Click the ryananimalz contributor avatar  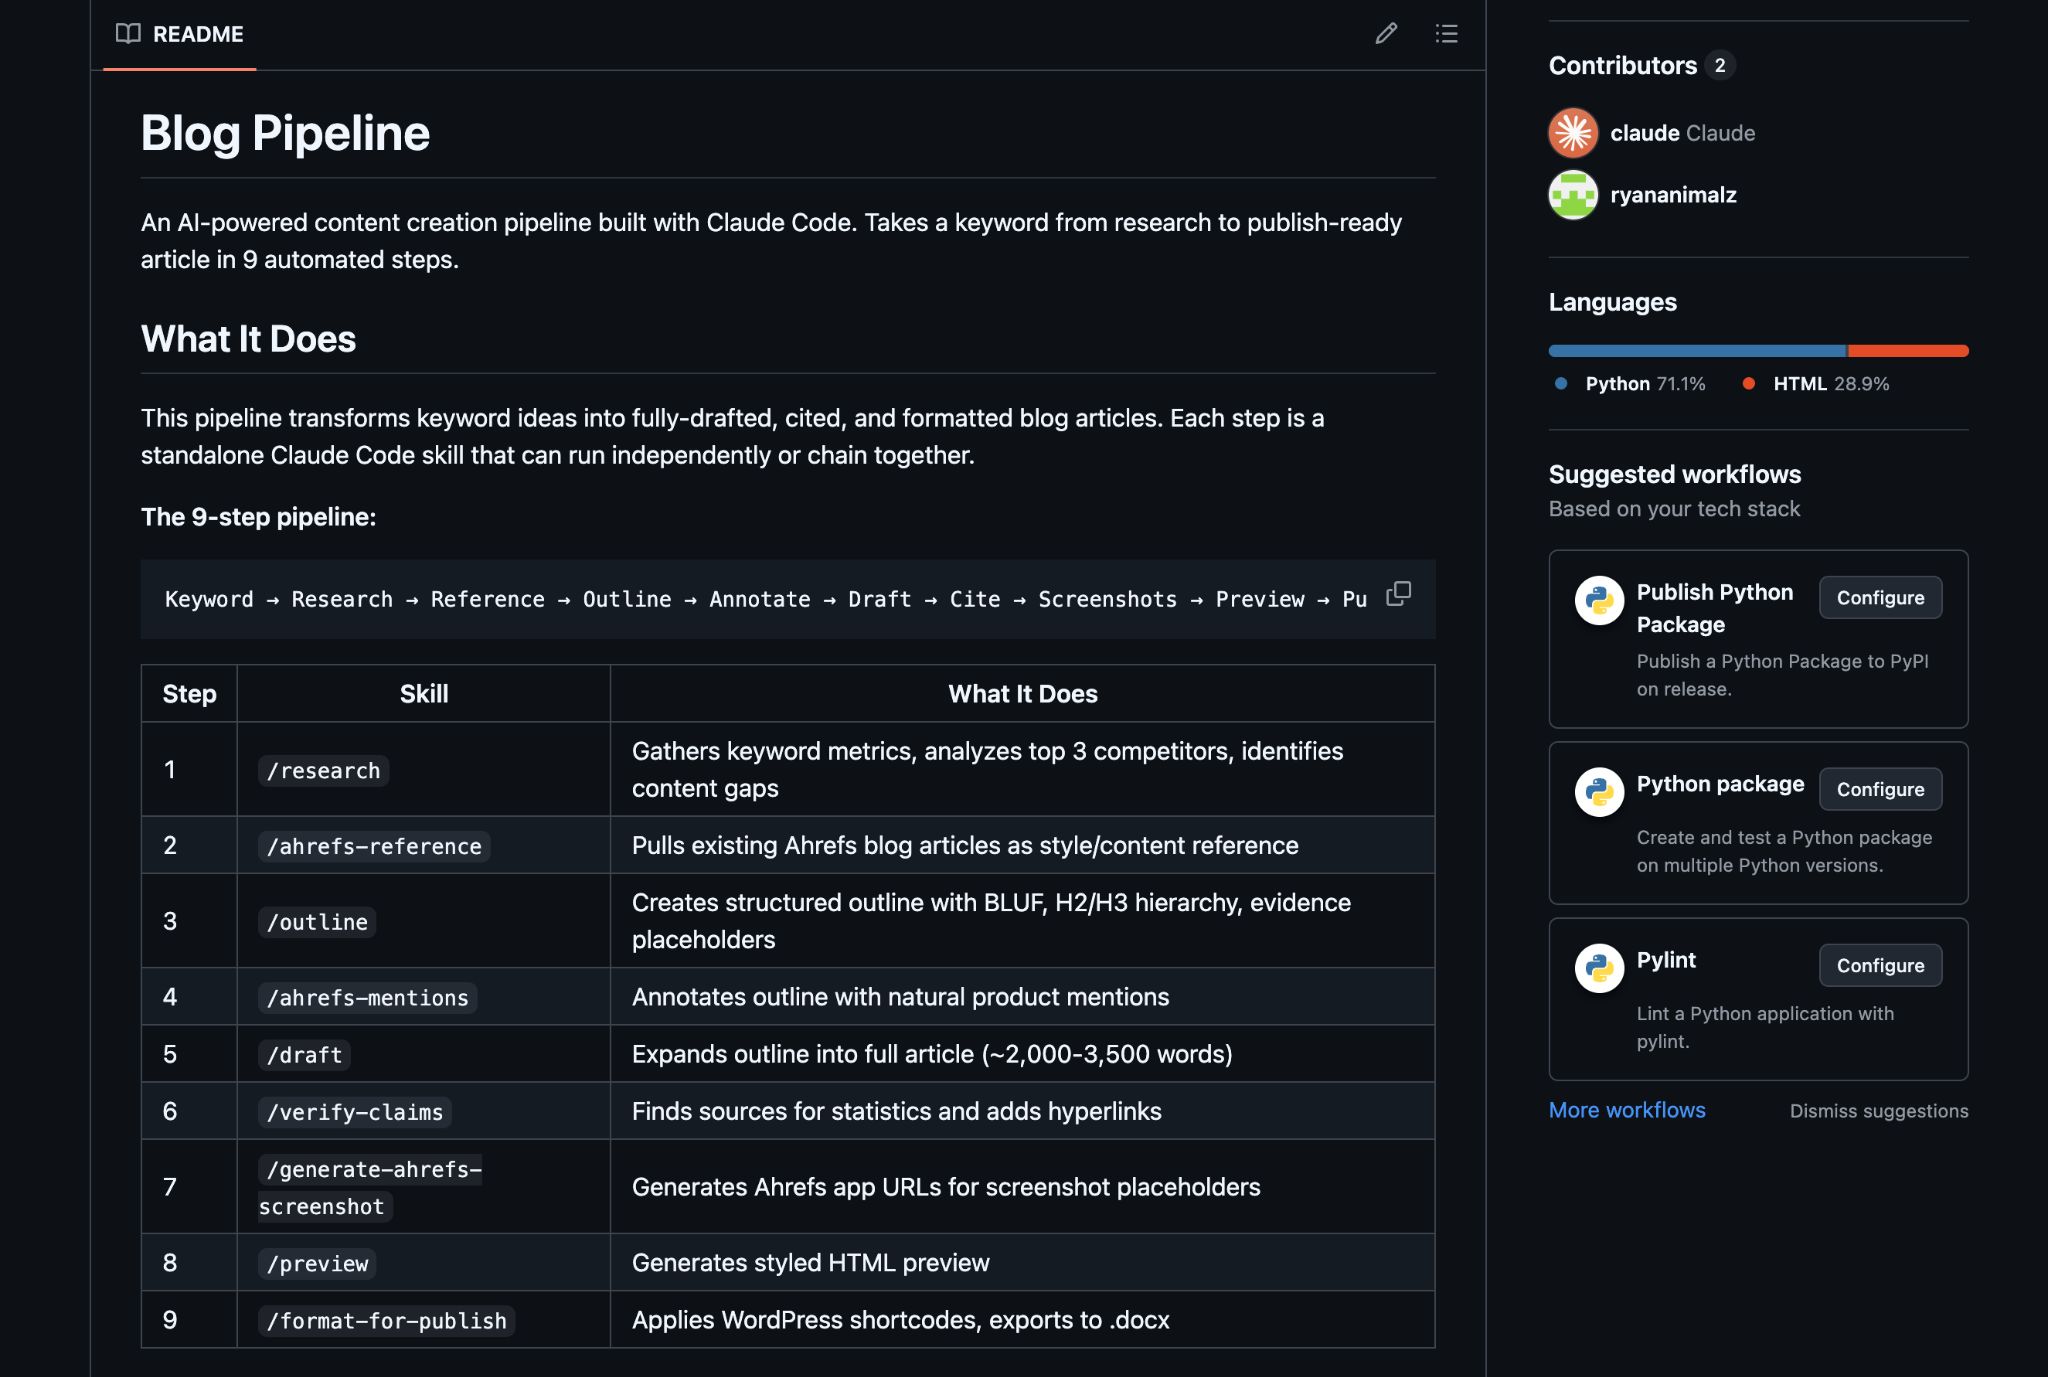click(1573, 195)
